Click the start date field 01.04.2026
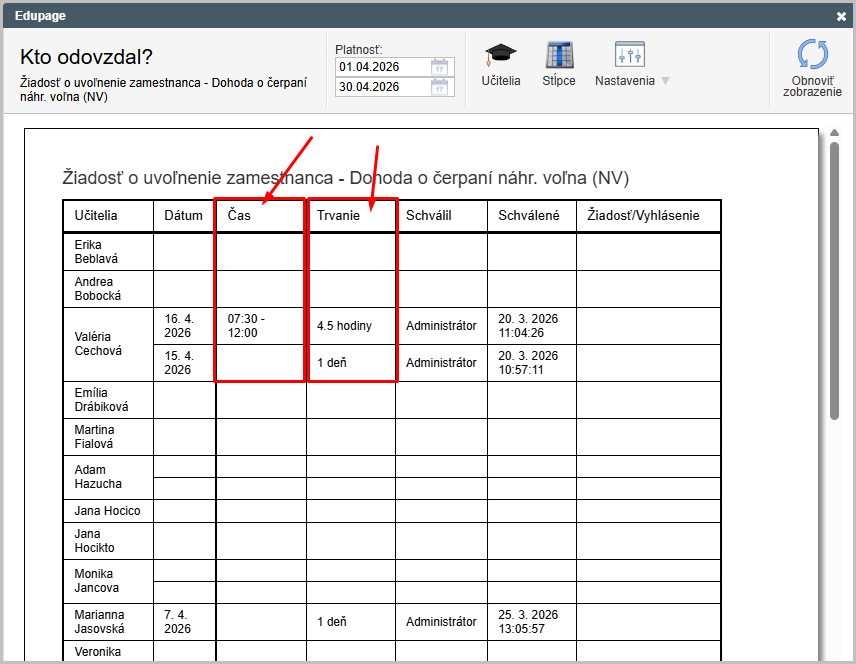 [382, 67]
